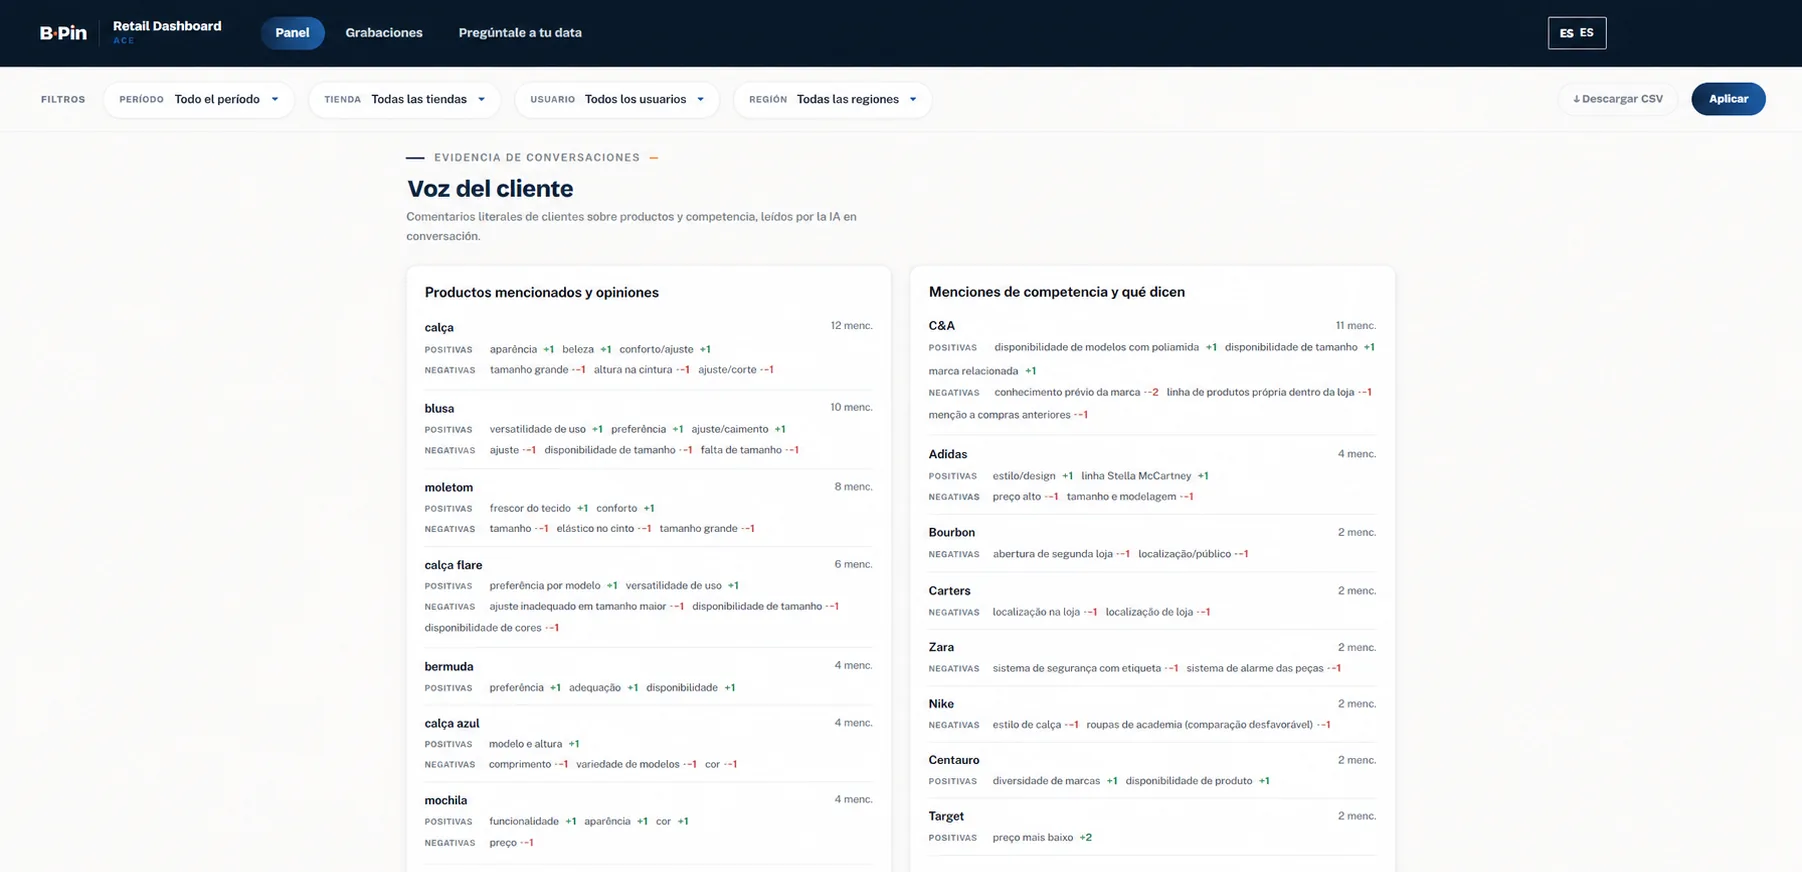
Task: Select the blusa product row
Action: click(x=648, y=429)
